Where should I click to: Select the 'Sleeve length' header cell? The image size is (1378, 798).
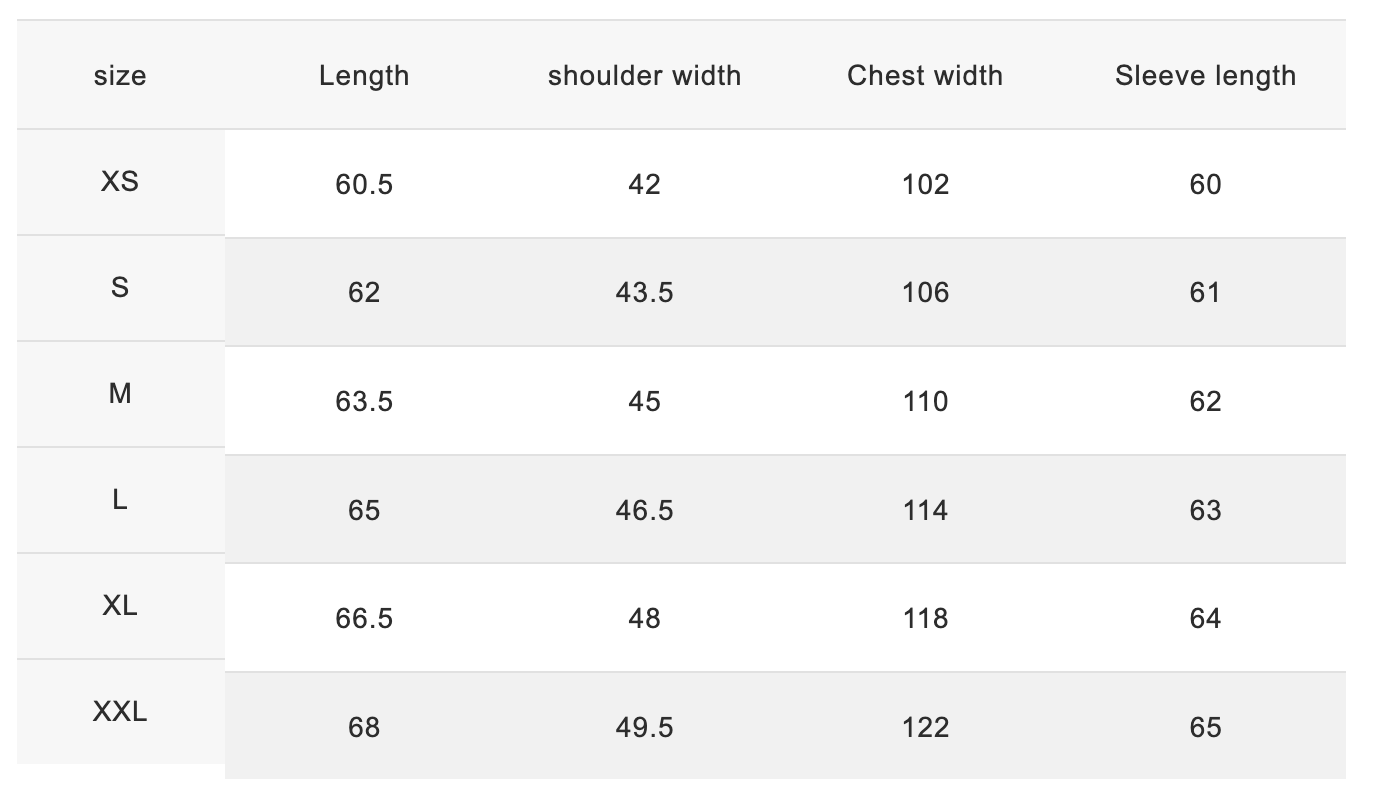point(1205,76)
